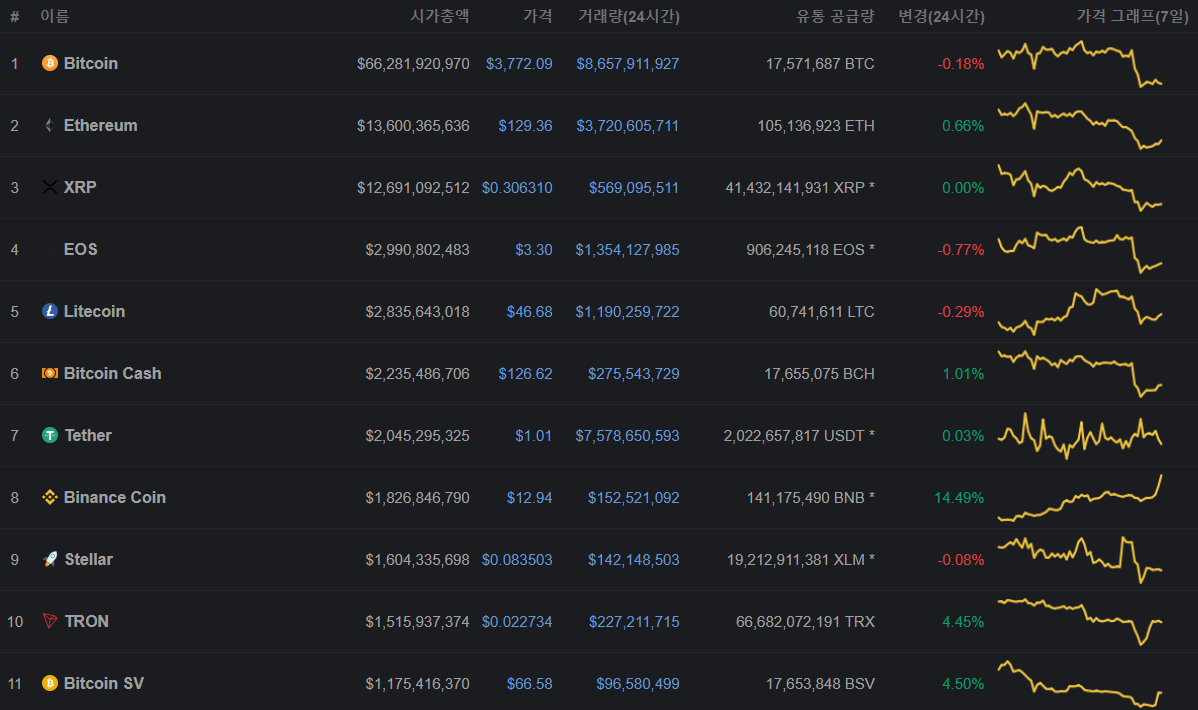
Task: Open the Litecoin coin name link
Action: [94, 311]
